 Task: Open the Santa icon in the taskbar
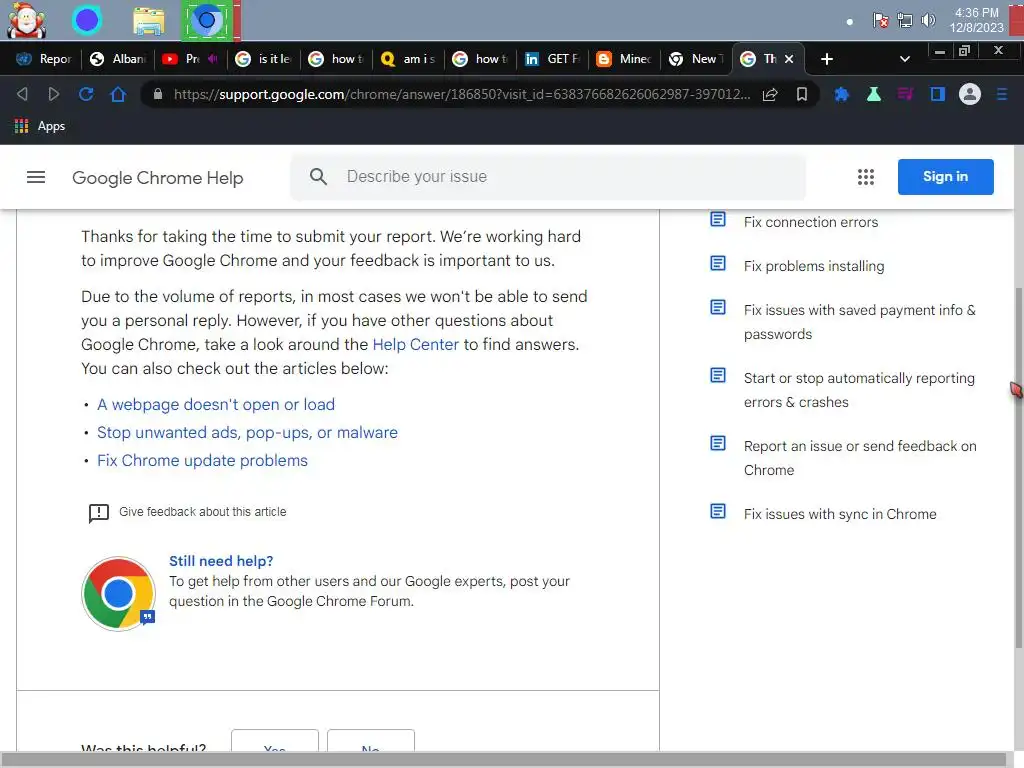(26, 20)
